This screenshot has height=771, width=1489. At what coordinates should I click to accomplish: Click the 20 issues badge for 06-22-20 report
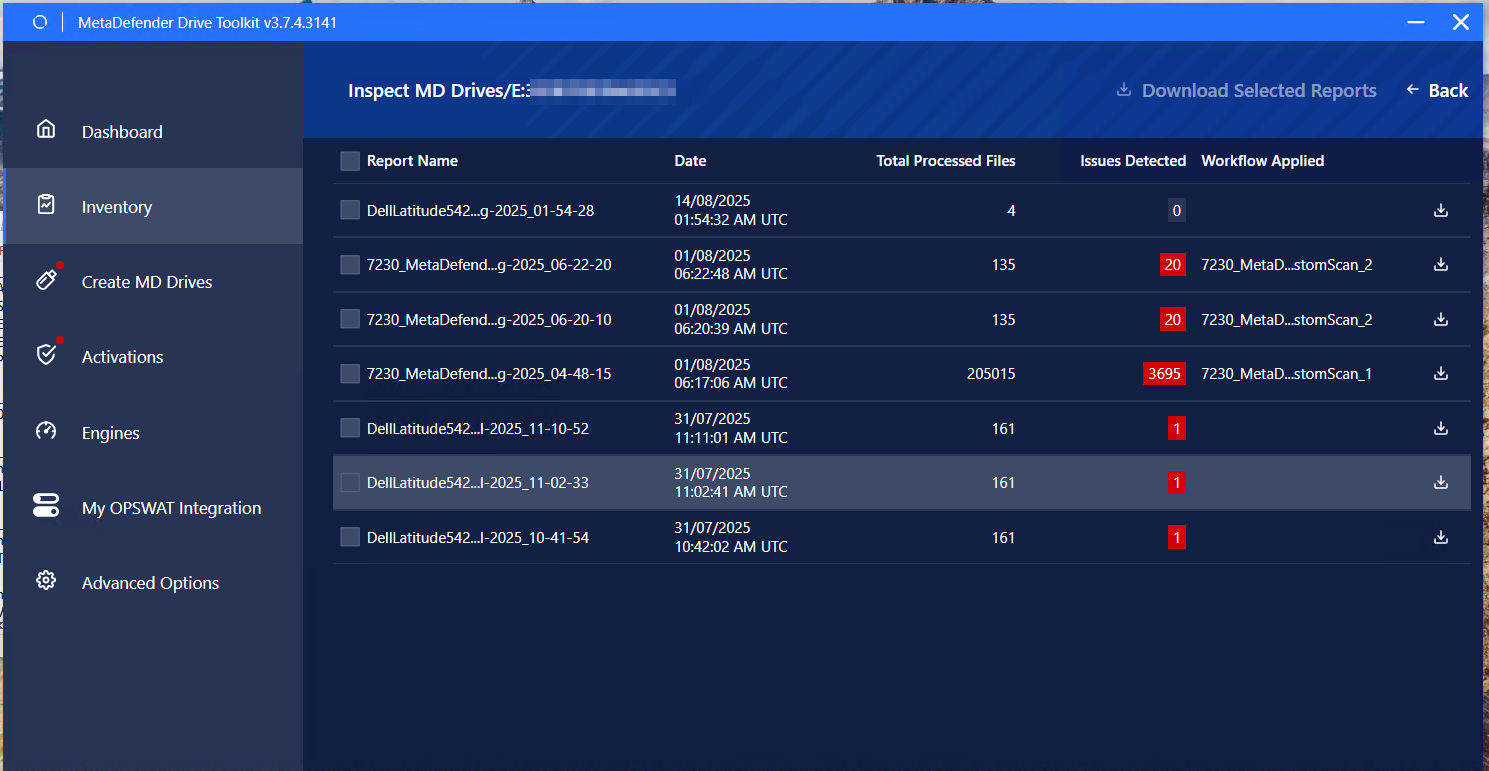pyautogui.click(x=1172, y=265)
